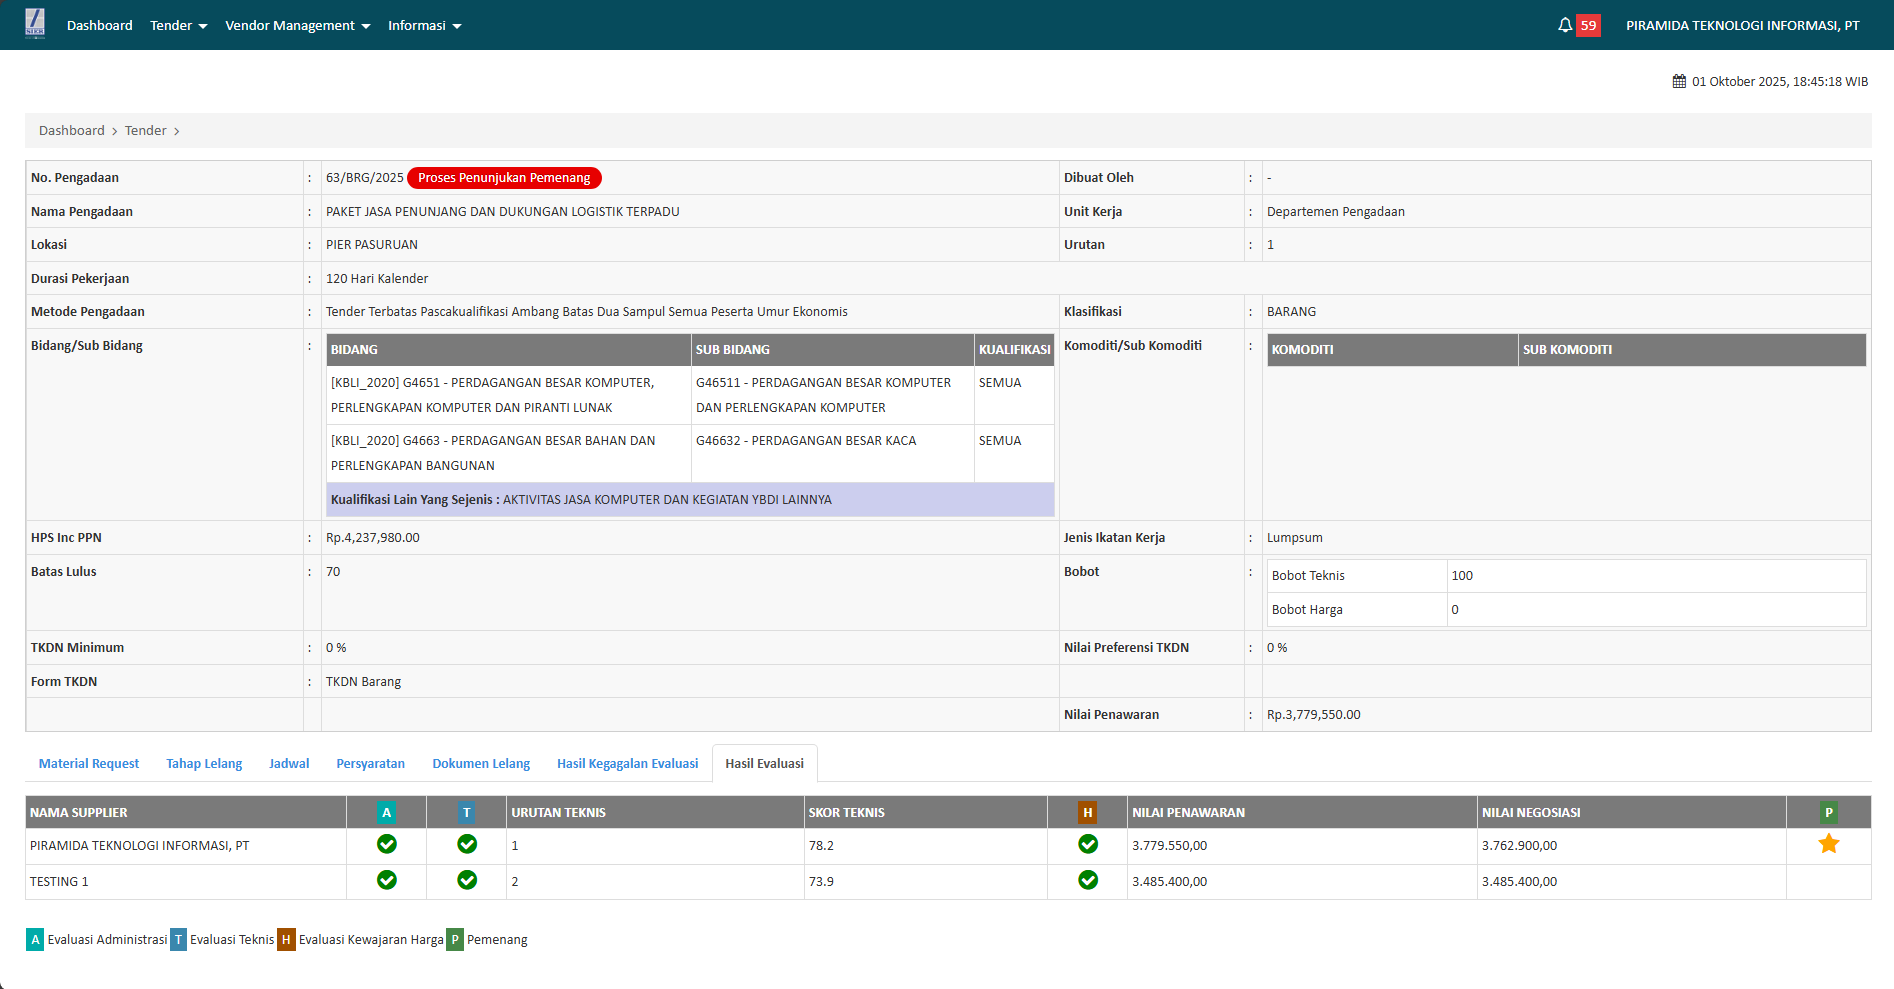1894x989 pixels.
Task: Open the Dokumen Lelang tab
Action: pos(481,764)
